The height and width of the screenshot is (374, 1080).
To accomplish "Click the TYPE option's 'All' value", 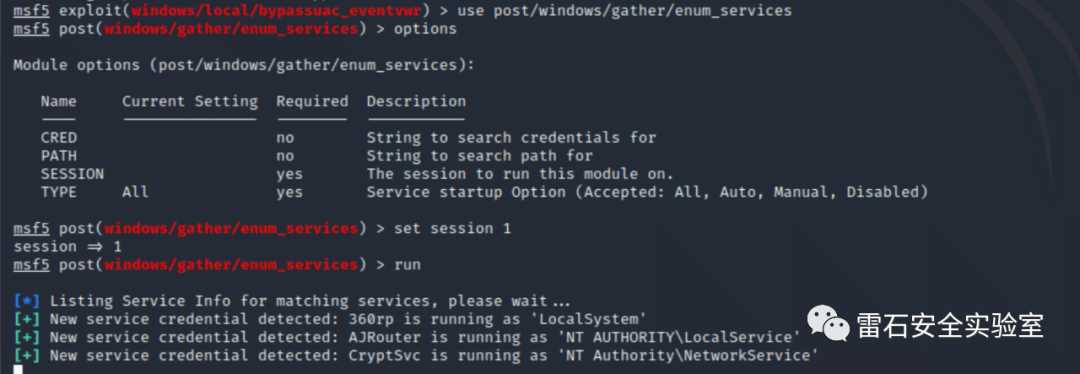I will (135, 191).
